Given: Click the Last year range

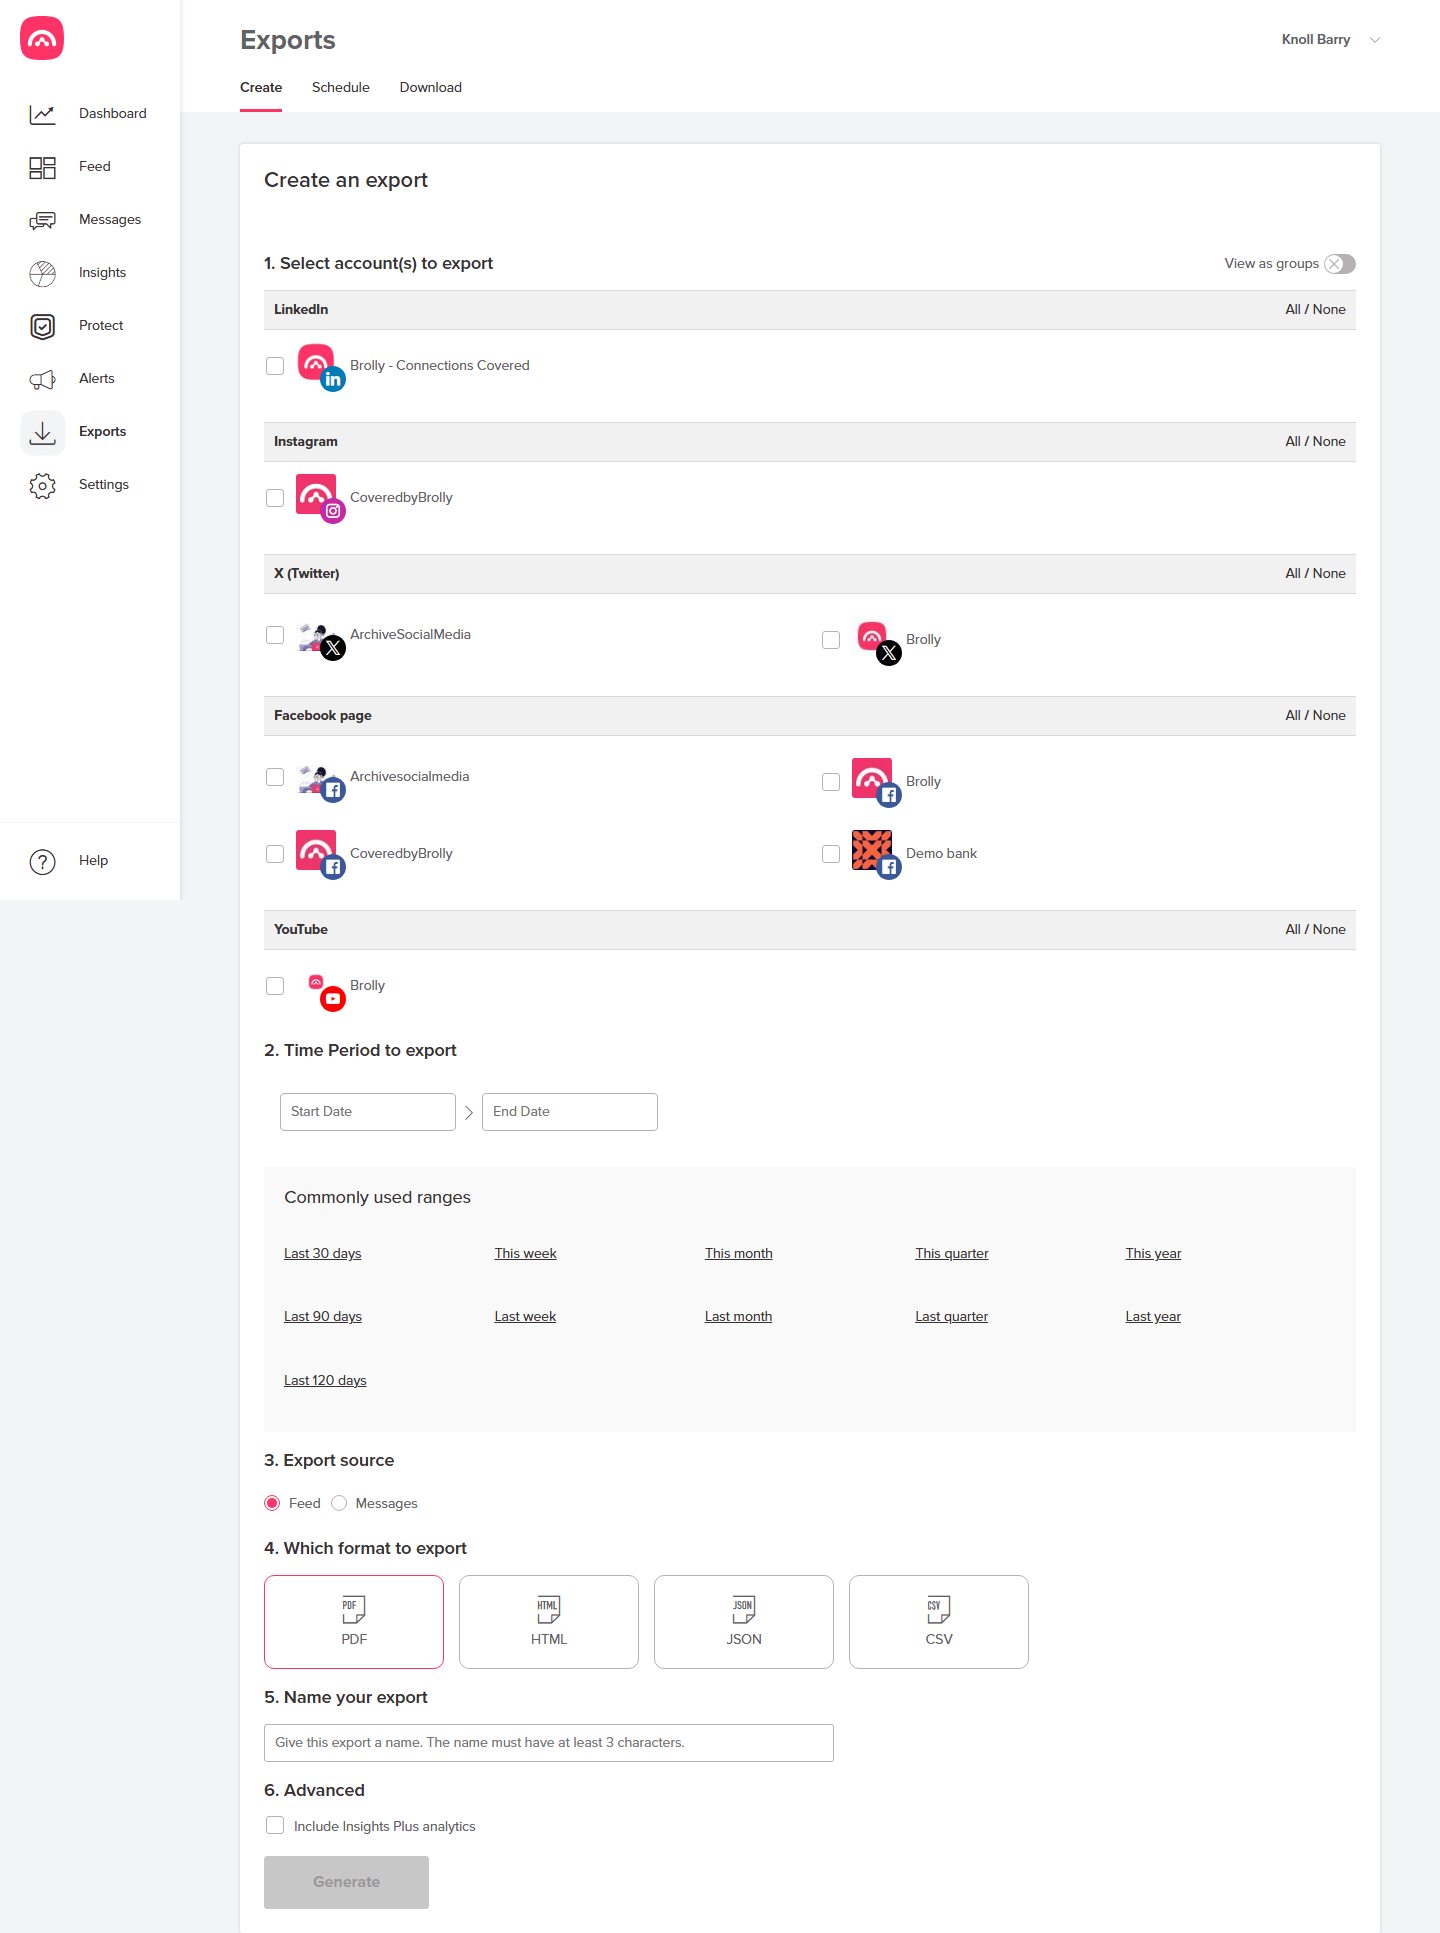Looking at the screenshot, I should pyautogui.click(x=1153, y=1317).
